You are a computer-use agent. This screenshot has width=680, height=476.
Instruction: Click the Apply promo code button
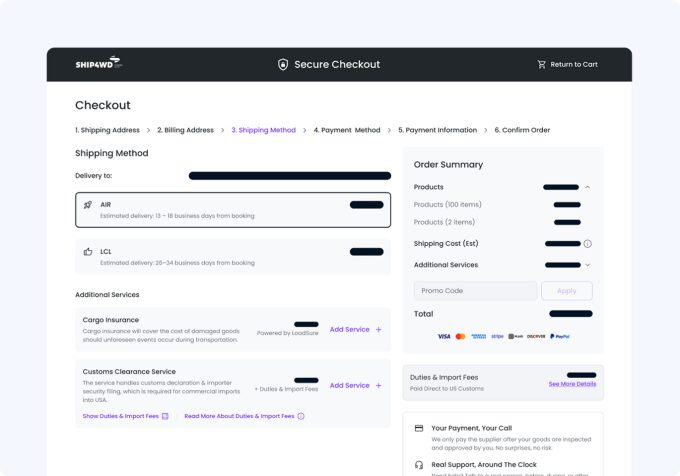point(567,290)
